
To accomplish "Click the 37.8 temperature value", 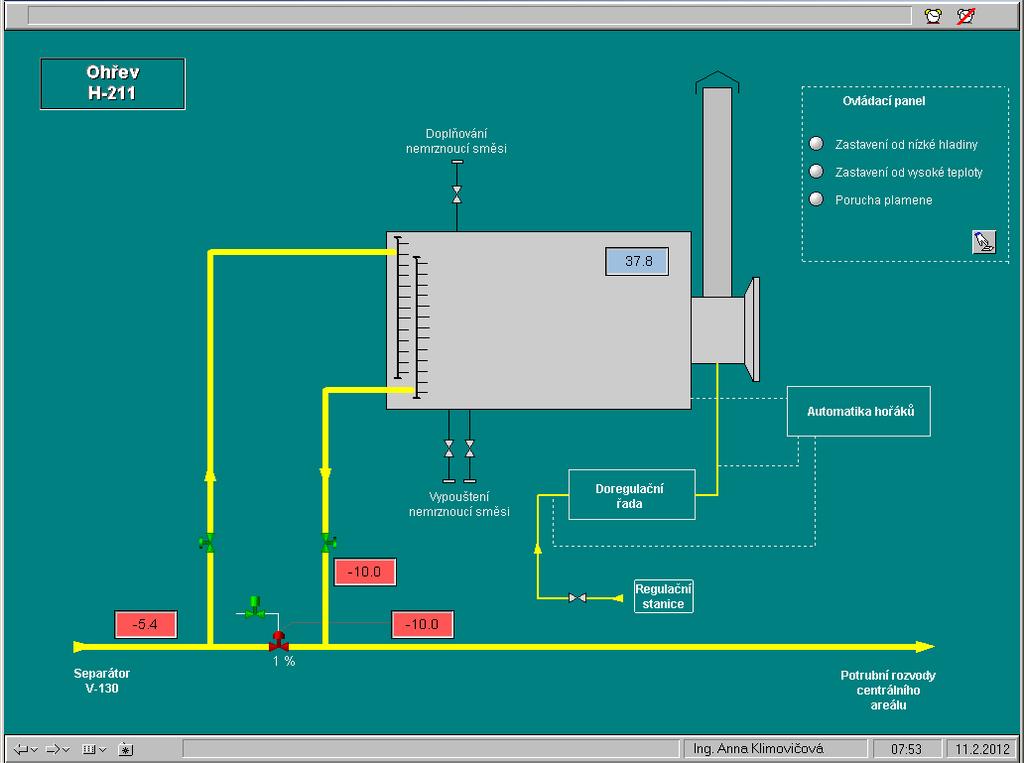I will (x=637, y=261).
